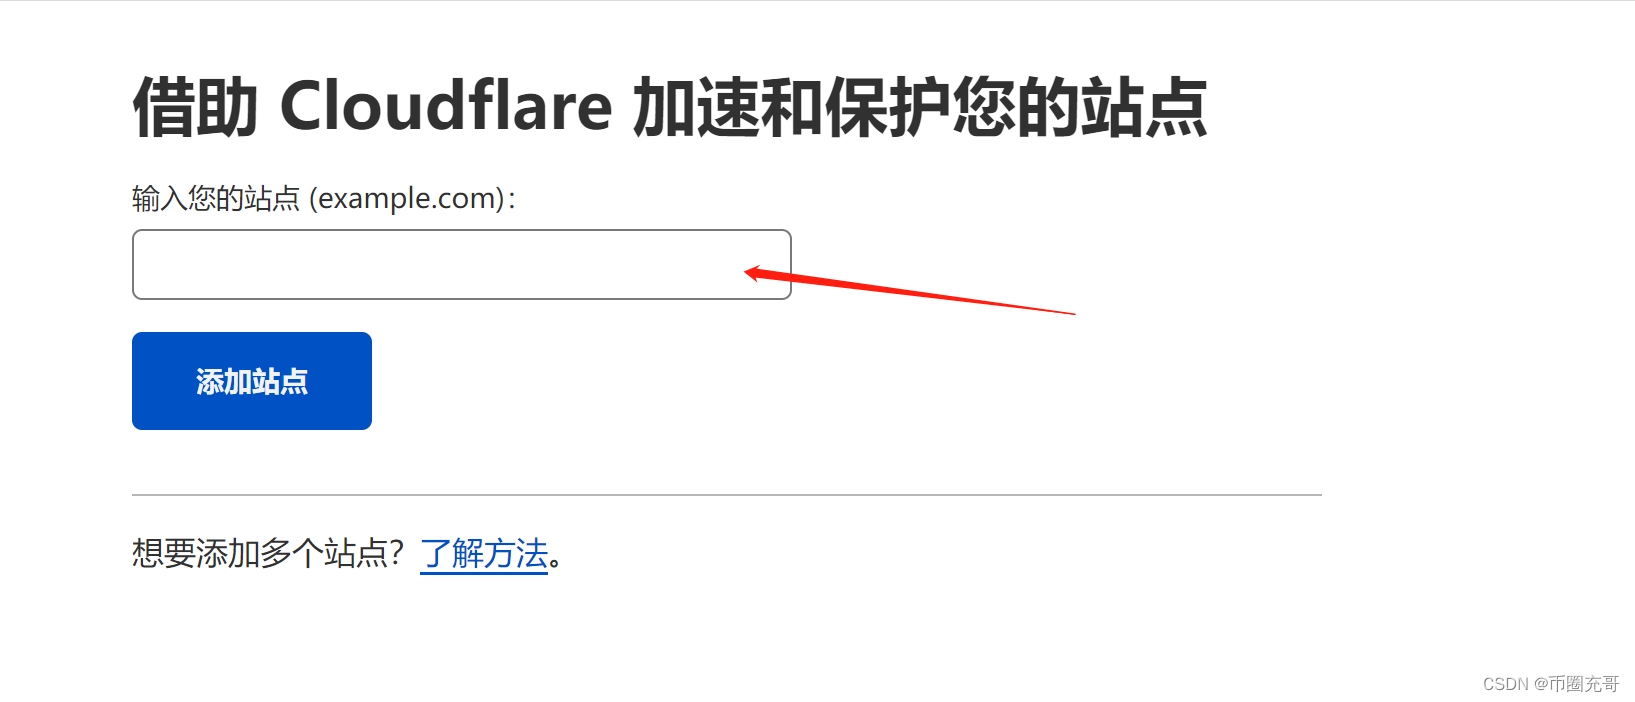Select the word Cloudflare in the heading
1635x702 pixels.
coord(446,106)
